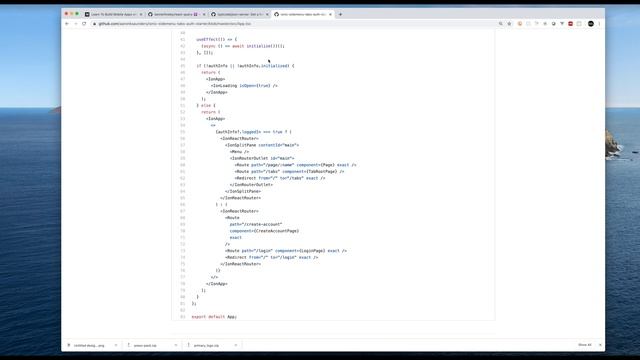This screenshot has width=640, height=360.
Task: Open the black profile avatar menu
Action: (591, 24)
